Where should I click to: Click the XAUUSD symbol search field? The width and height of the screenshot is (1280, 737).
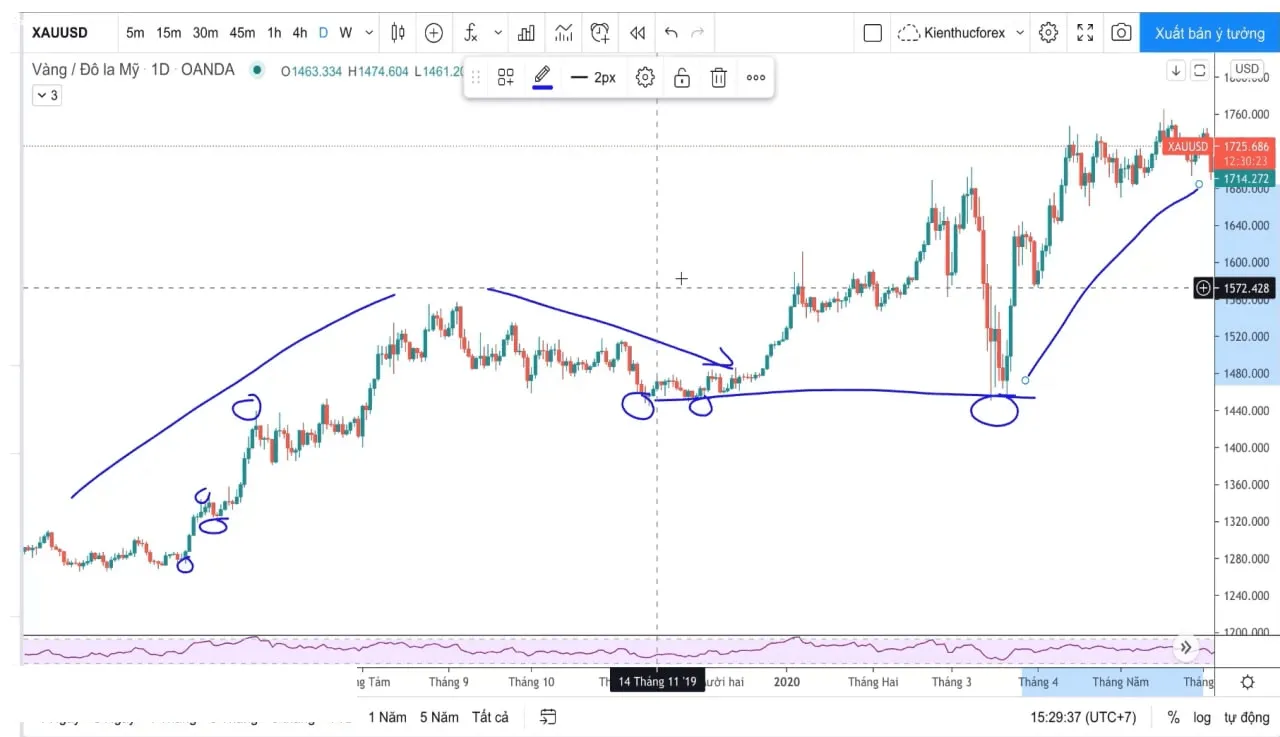pyautogui.click(x=60, y=33)
